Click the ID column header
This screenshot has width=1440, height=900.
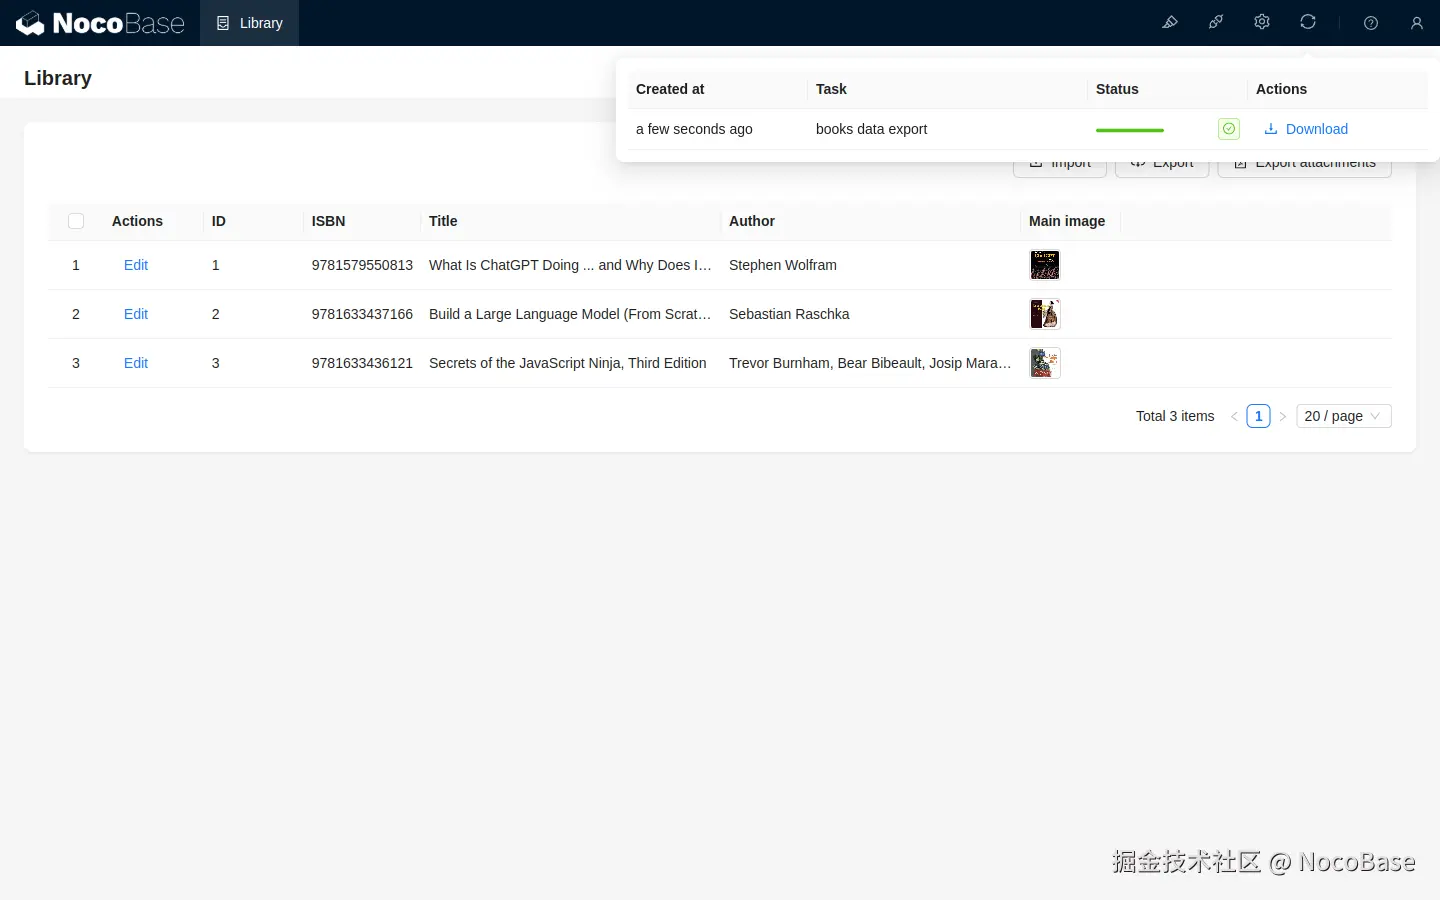click(219, 221)
